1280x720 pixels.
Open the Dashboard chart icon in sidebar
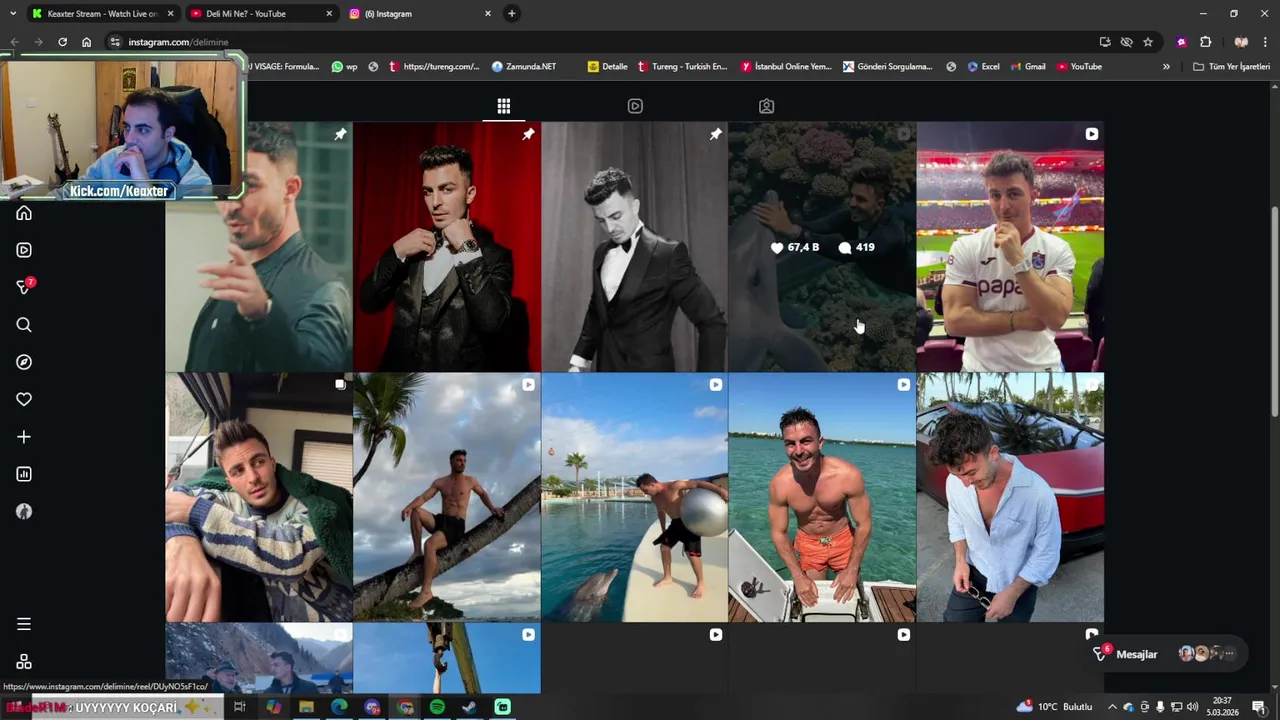pos(24,474)
